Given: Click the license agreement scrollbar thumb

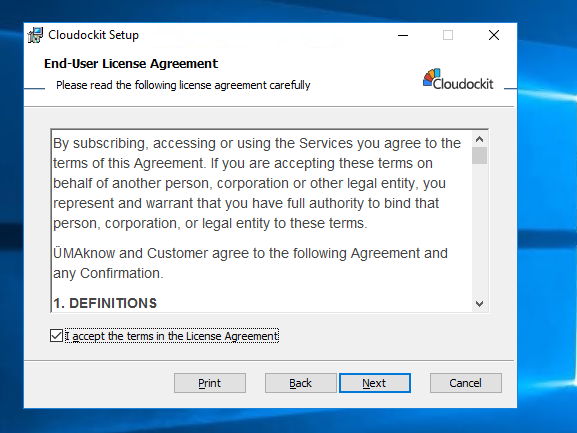Looking at the screenshot, I should 479,156.
